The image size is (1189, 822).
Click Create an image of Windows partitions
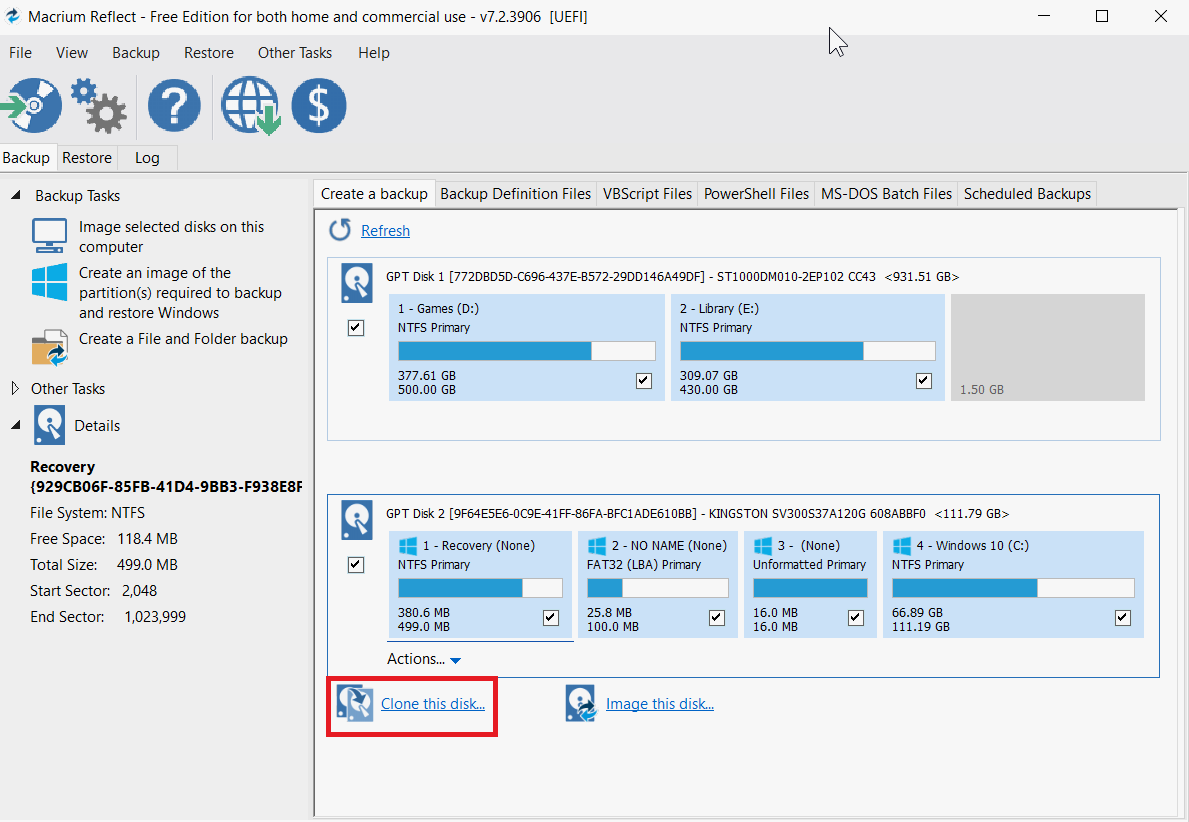[180, 293]
